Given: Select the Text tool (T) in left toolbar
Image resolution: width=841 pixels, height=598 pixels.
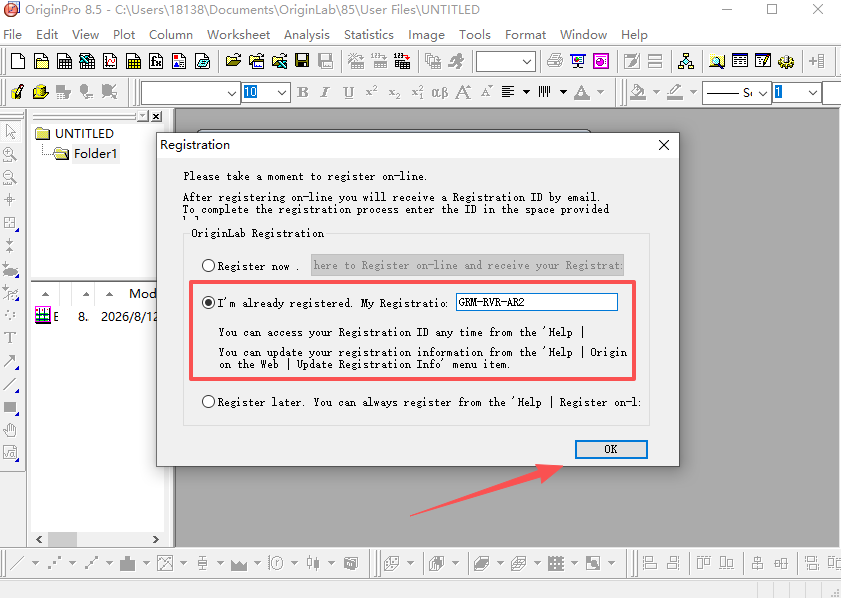Looking at the screenshot, I should click(x=10, y=338).
